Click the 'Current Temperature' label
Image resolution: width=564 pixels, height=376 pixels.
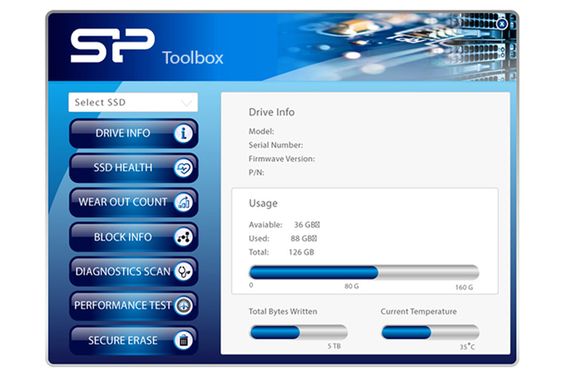pyautogui.click(x=419, y=312)
